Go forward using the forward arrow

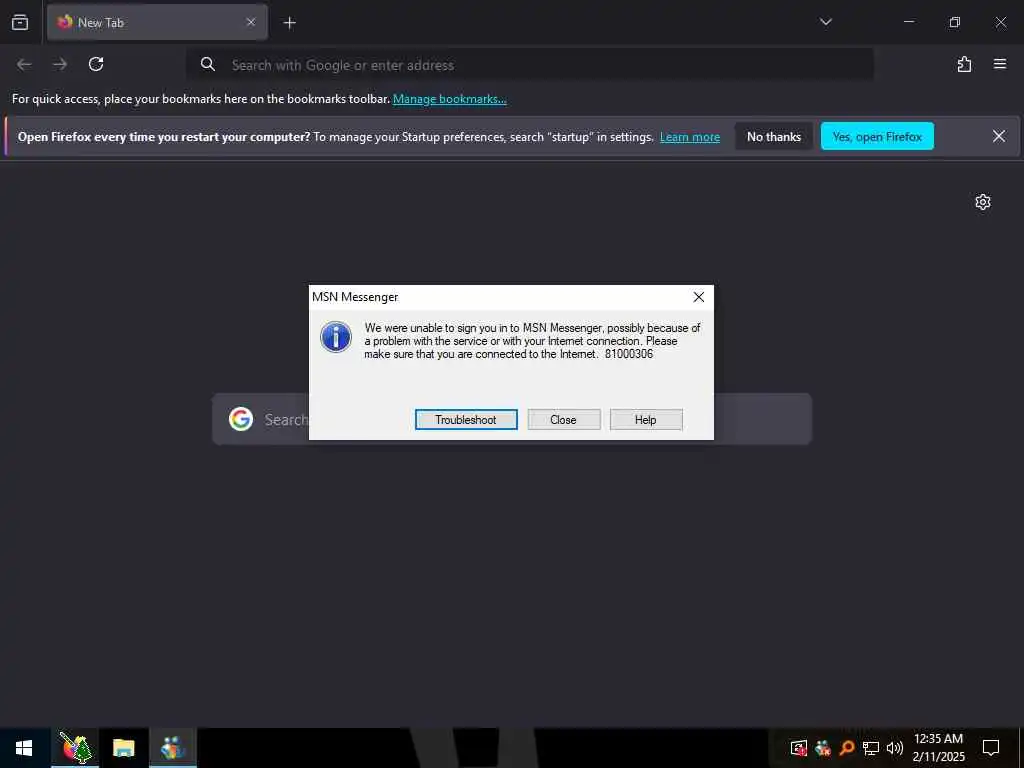click(60, 64)
